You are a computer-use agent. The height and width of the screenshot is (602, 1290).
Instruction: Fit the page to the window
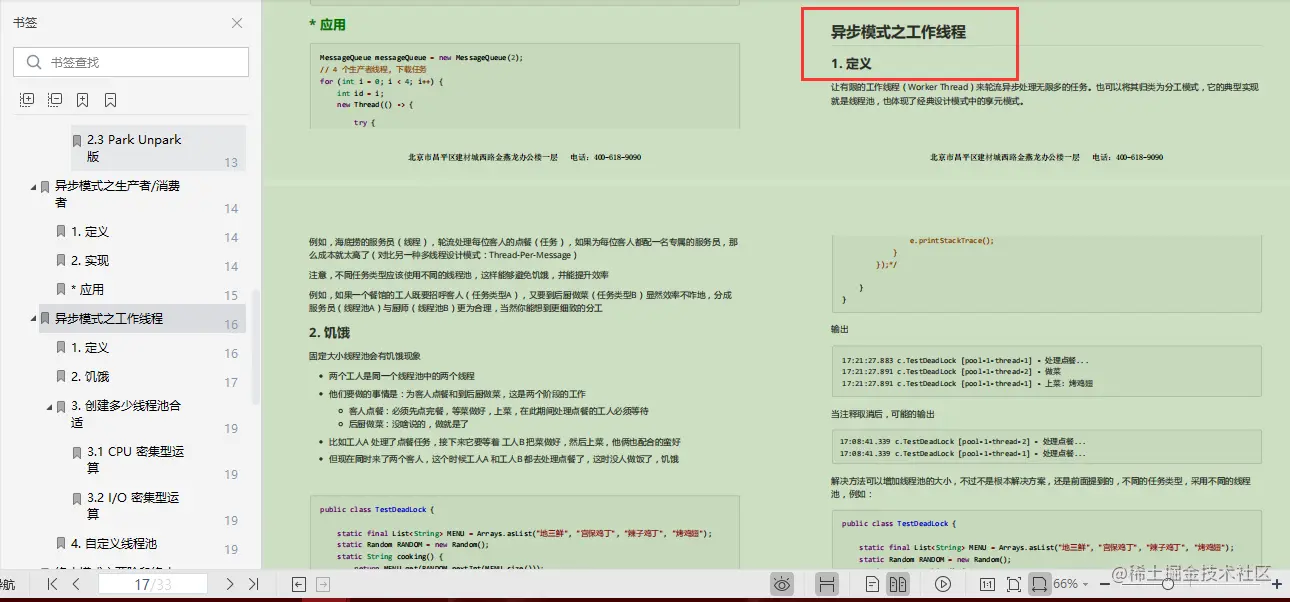1013,584
